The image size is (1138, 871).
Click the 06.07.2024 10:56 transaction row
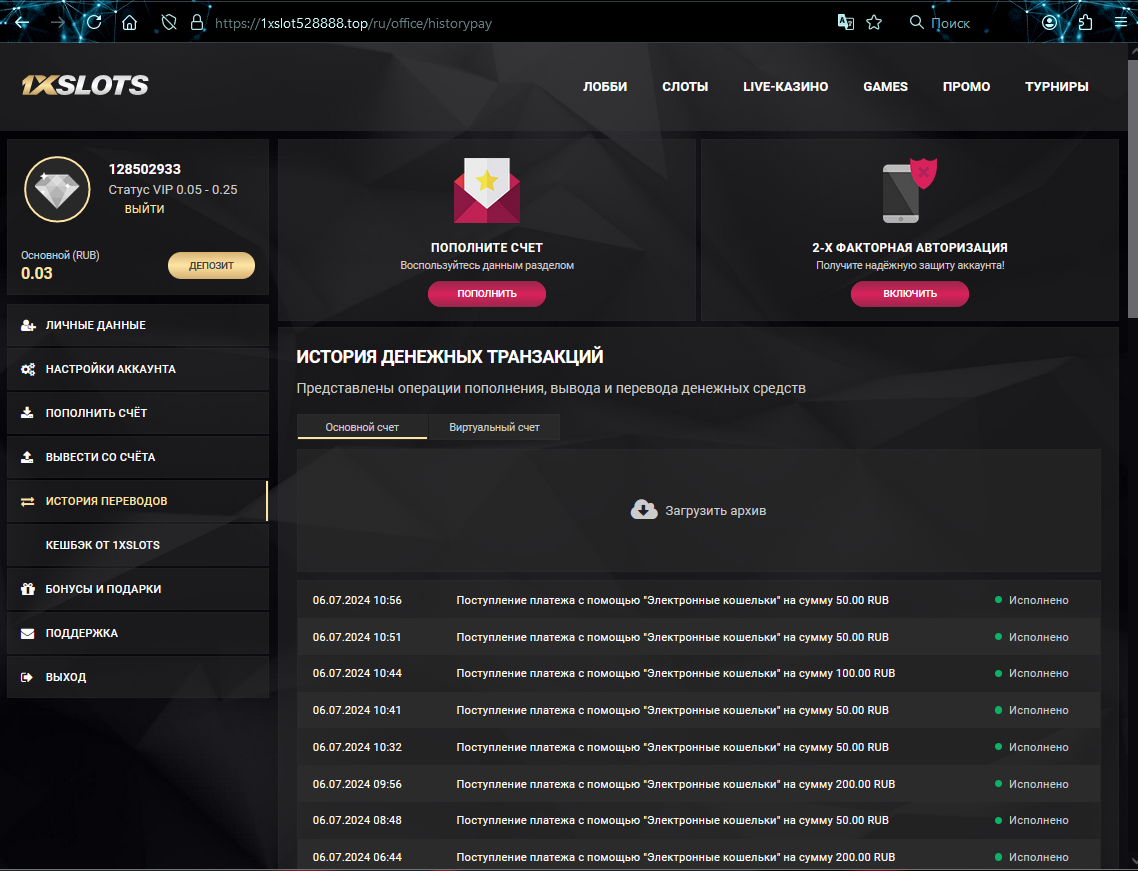(699, 600)
